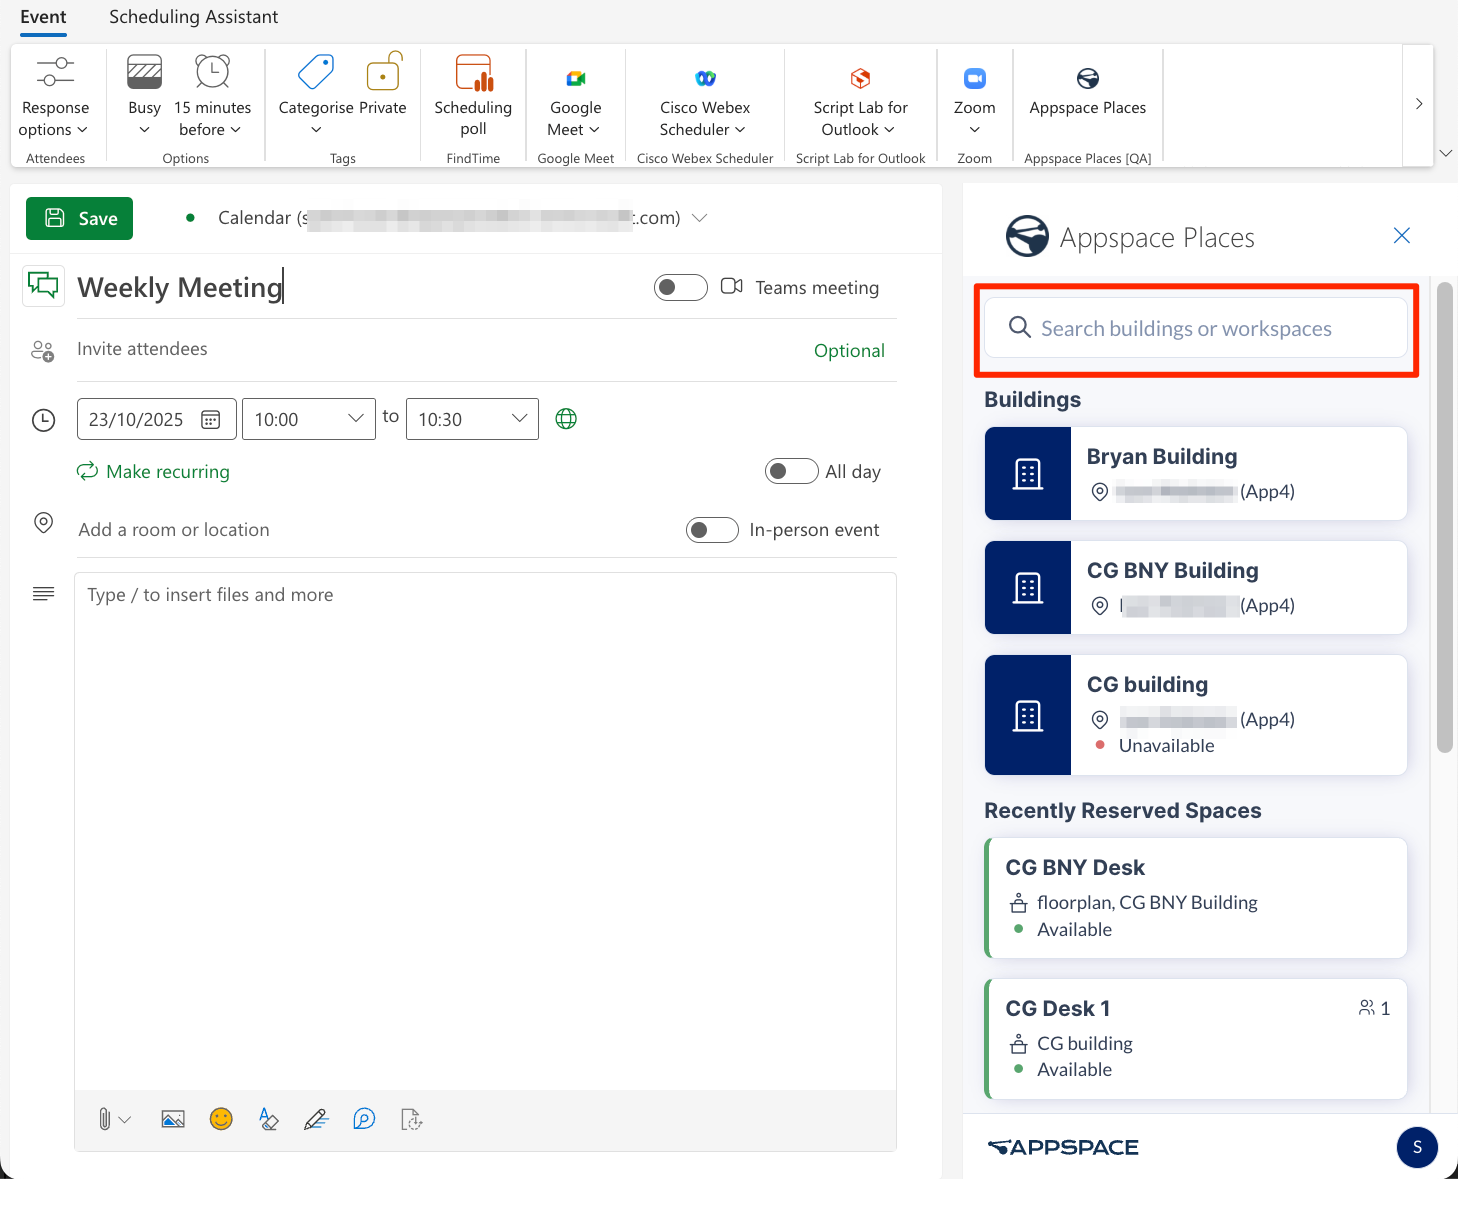Click the Loop component icon
This screenshot has width=1458, height=1220.
(x=364, y=1119)
